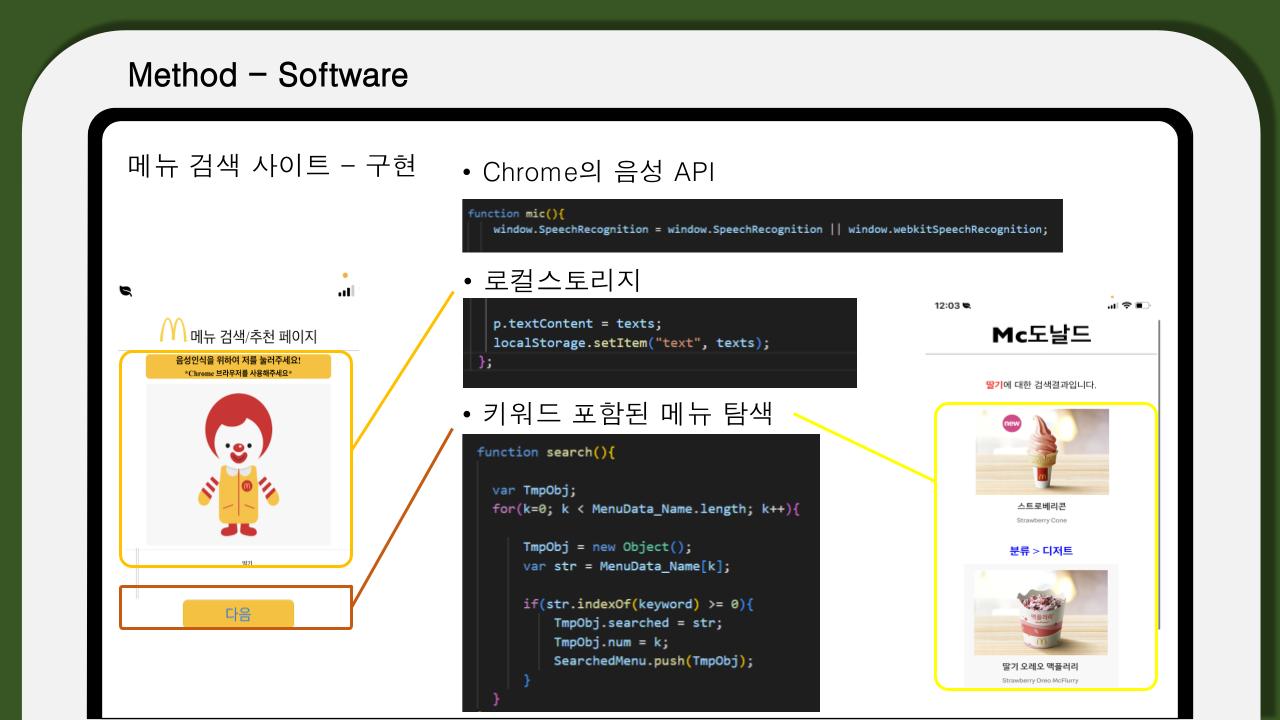This screenshot has height=720, width=1280.
Task: Click the McDonald's M logo on search page
Action: [173, 328]
